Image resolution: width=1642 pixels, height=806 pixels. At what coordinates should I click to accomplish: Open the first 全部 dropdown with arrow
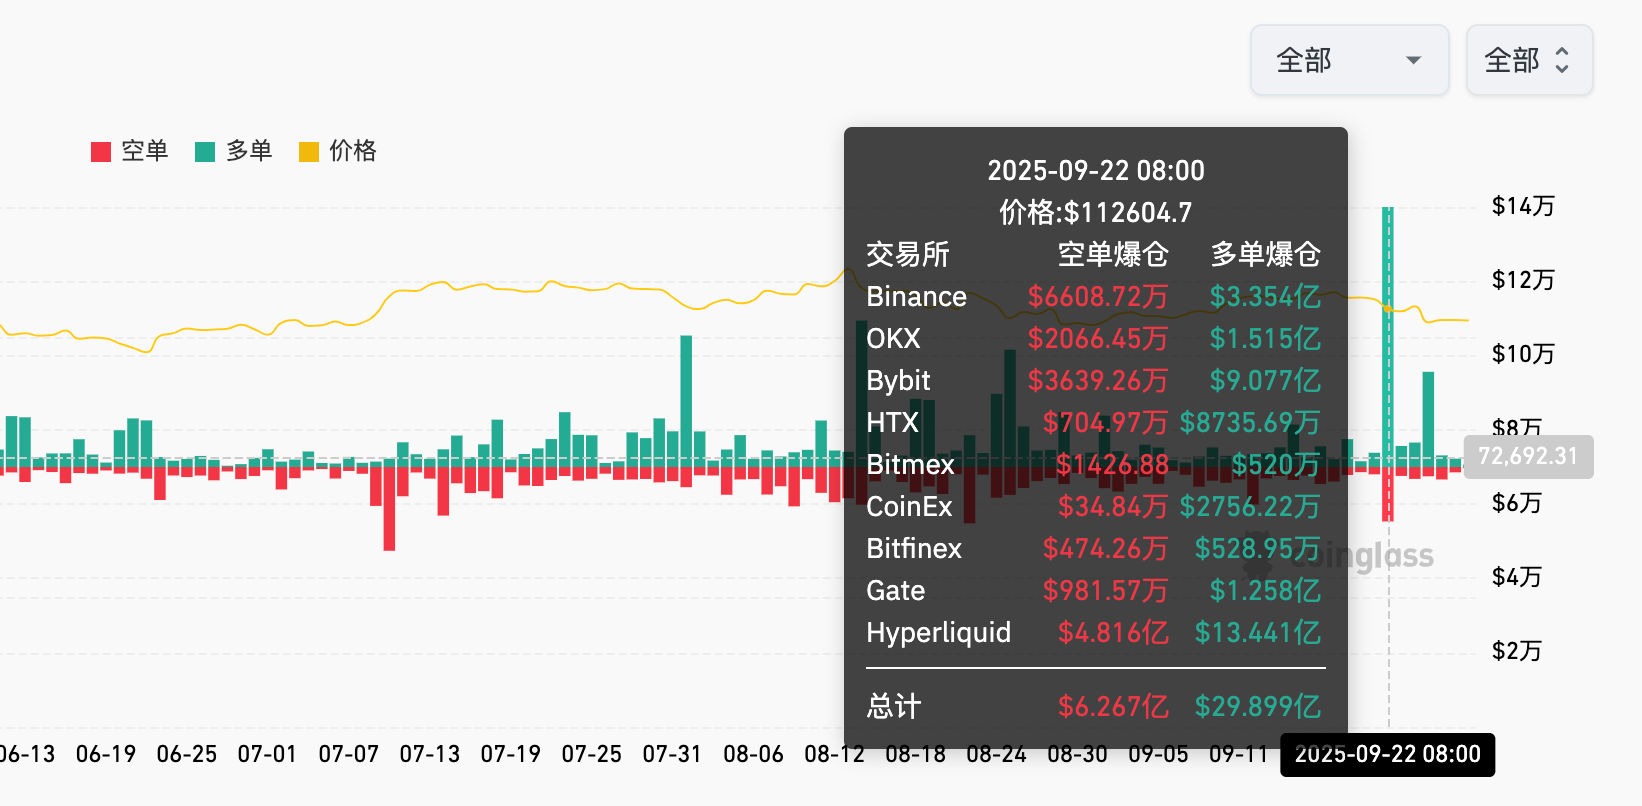[x=1349, y=60]
